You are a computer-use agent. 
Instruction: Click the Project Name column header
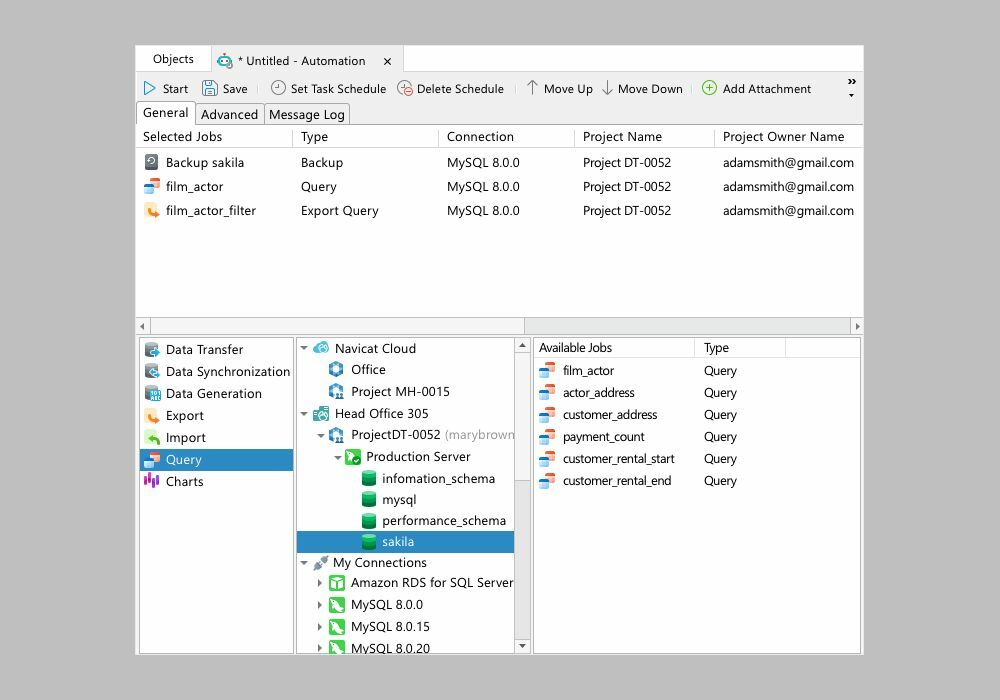tap(644, 136)
